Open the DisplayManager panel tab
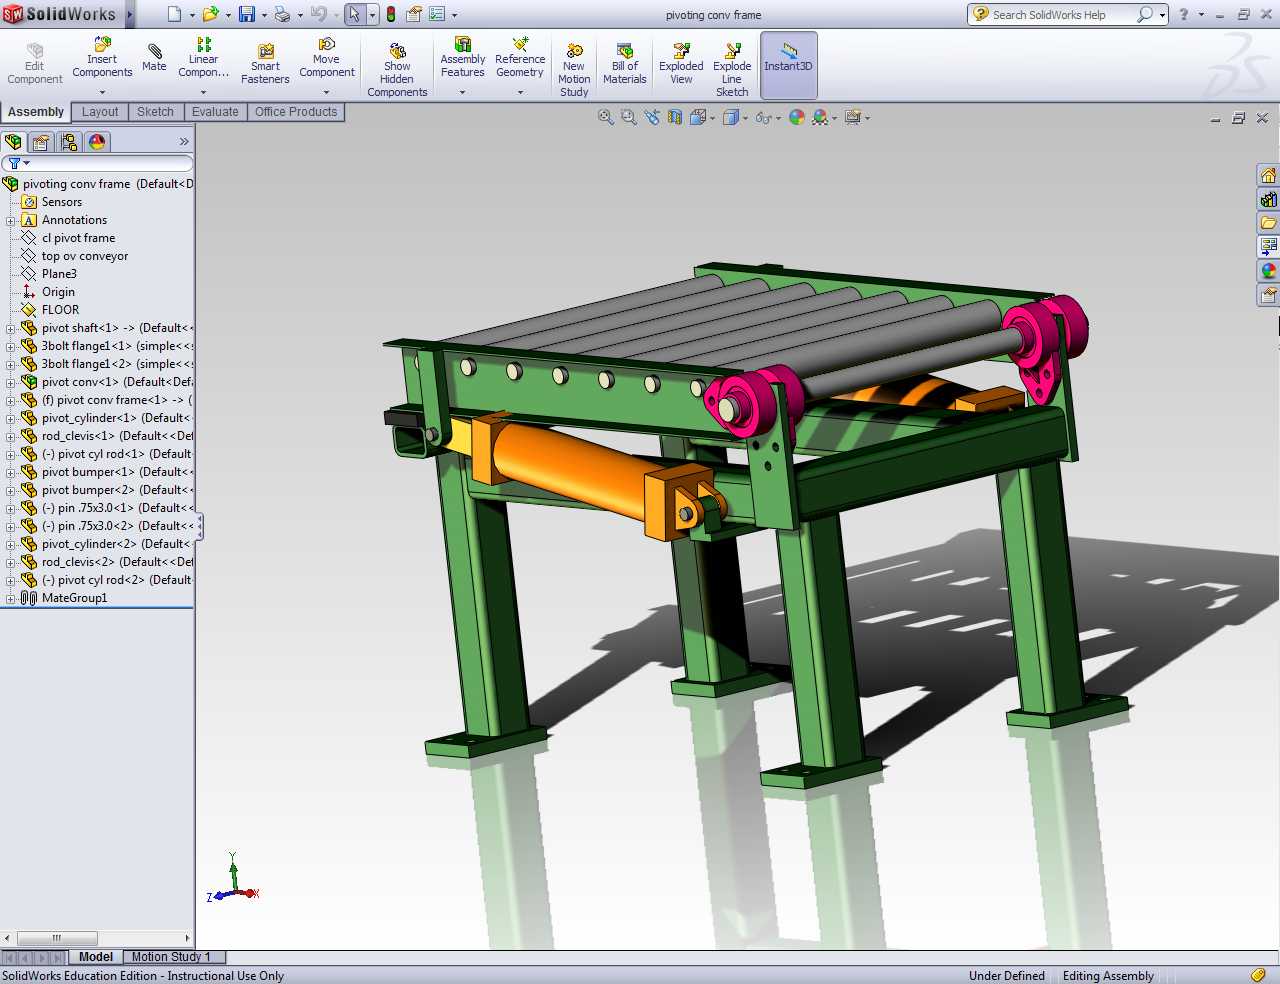This screenshot has height=984, width=1280. pos(97,142)
